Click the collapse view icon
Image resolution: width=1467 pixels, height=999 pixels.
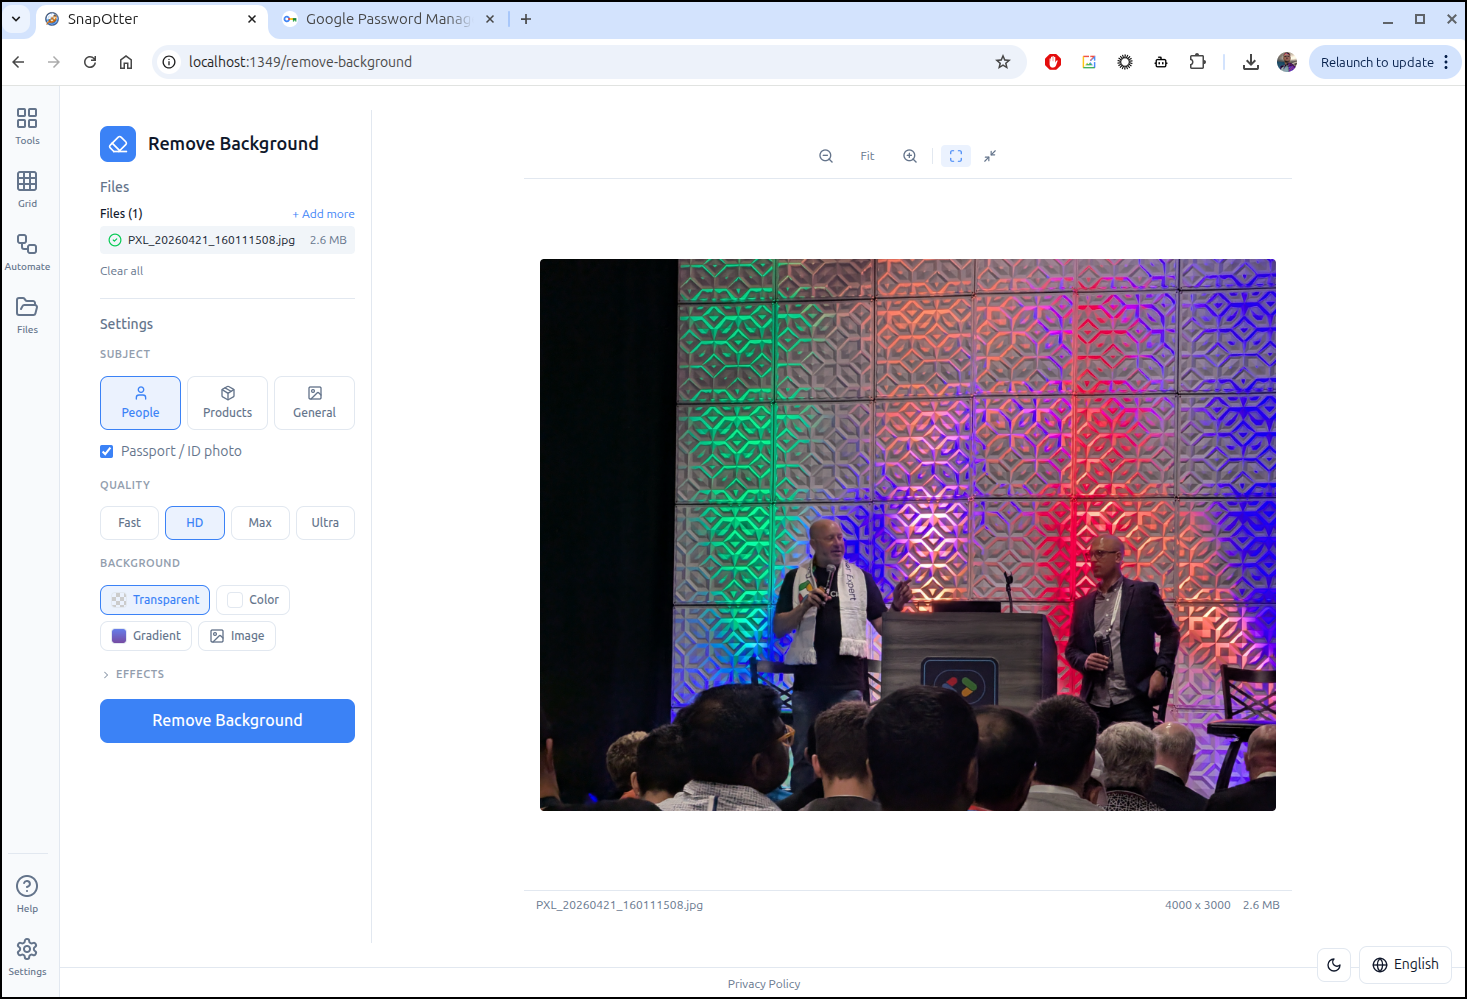[x=990, y=156]
